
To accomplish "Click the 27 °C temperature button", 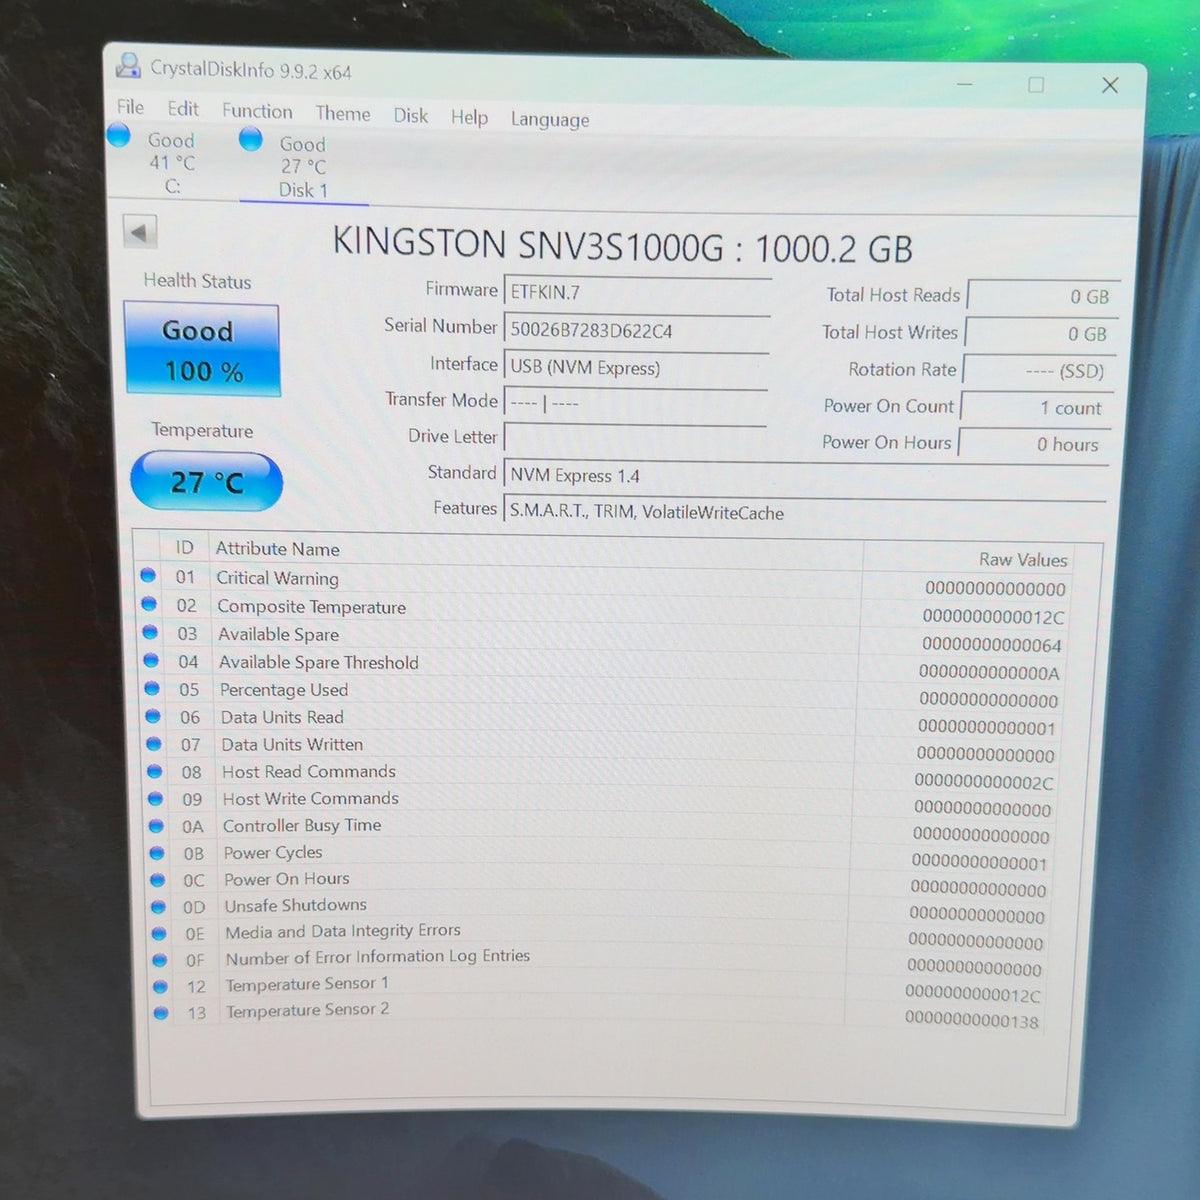I will click(207, 482).
